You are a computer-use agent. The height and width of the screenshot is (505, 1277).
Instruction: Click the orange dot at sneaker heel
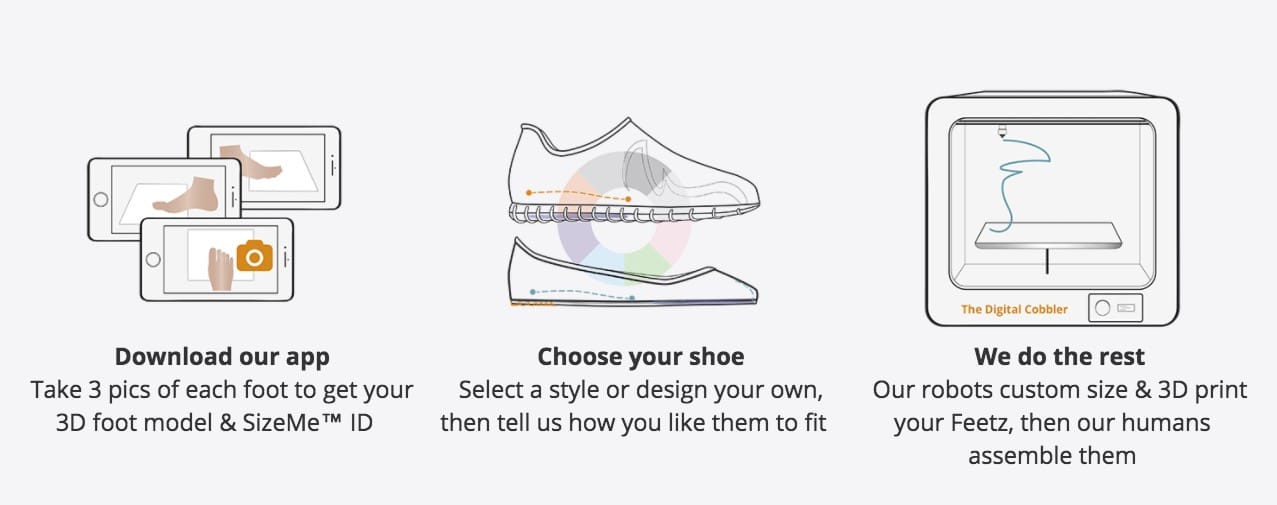[529, 192]
